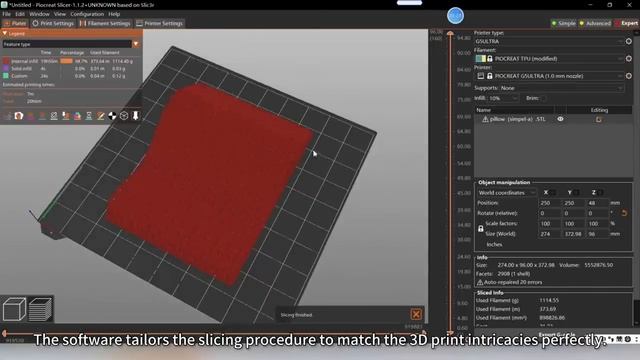Image resolution: width=640 pixels, height=360 pixels.
Task: Click Internal infill red color swatch
Action: coord(6,61)
